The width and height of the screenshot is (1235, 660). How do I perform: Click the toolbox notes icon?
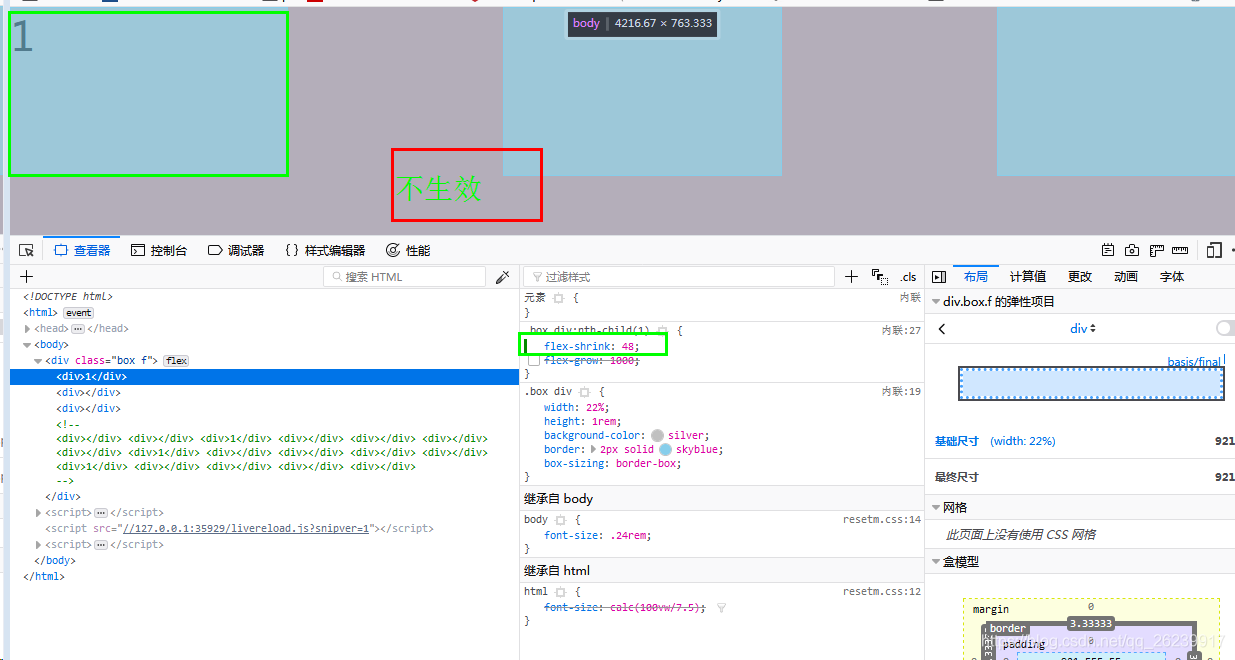point(1108,251)
